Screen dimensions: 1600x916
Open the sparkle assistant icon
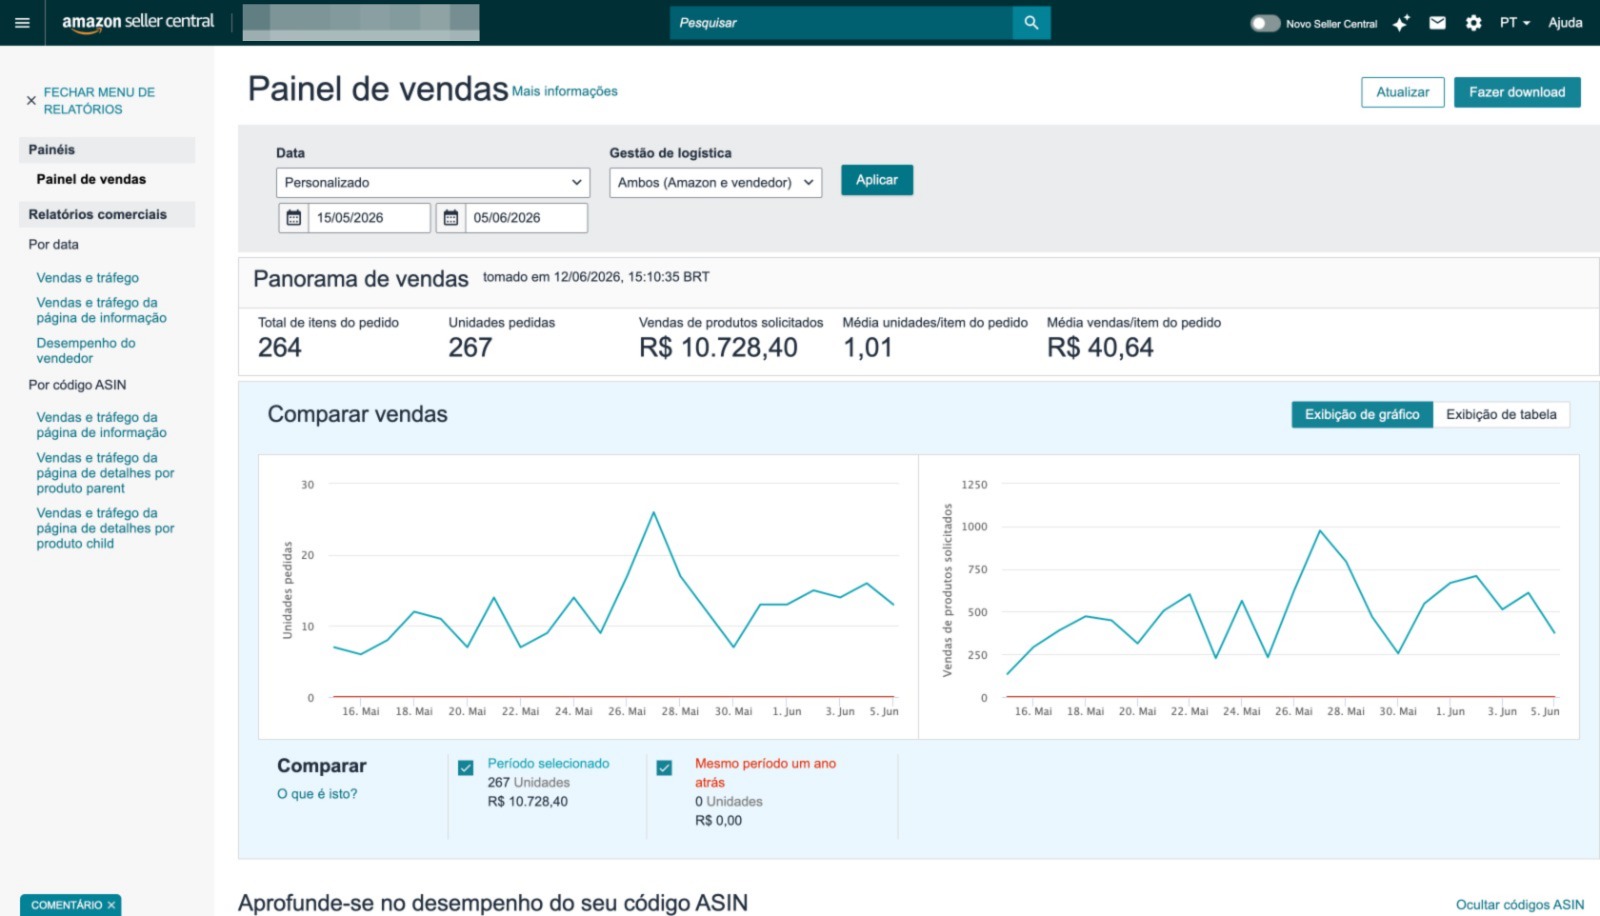click(x=1401, y=22)
